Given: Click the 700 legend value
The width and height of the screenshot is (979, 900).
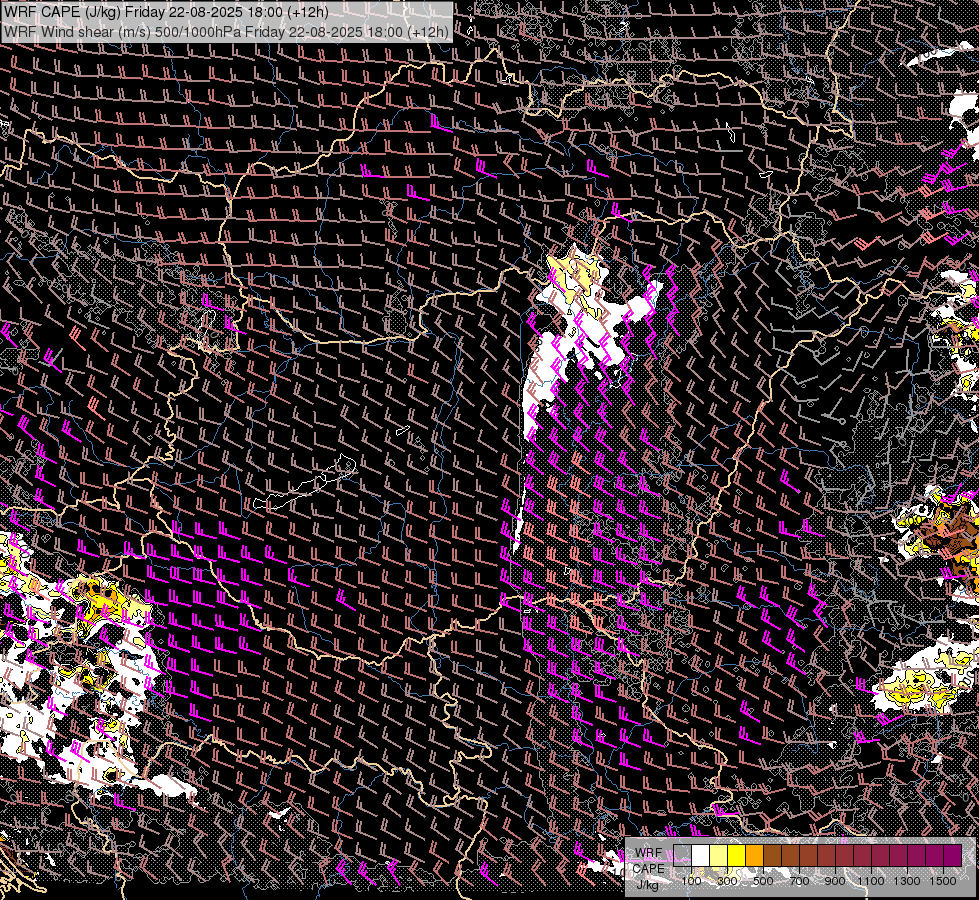Looking at the screenshot, I should point(800,881).
